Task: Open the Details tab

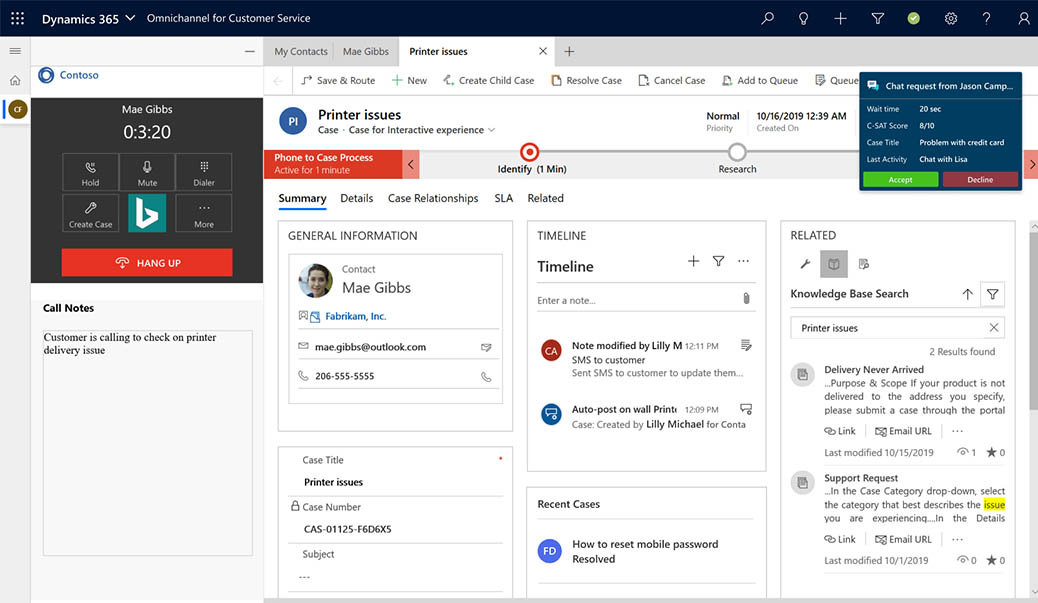Action: [356, 198]
